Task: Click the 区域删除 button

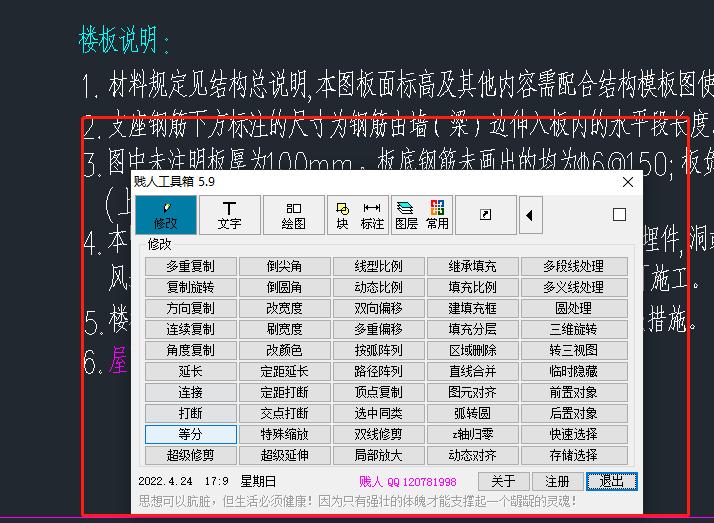Action: 473,350
